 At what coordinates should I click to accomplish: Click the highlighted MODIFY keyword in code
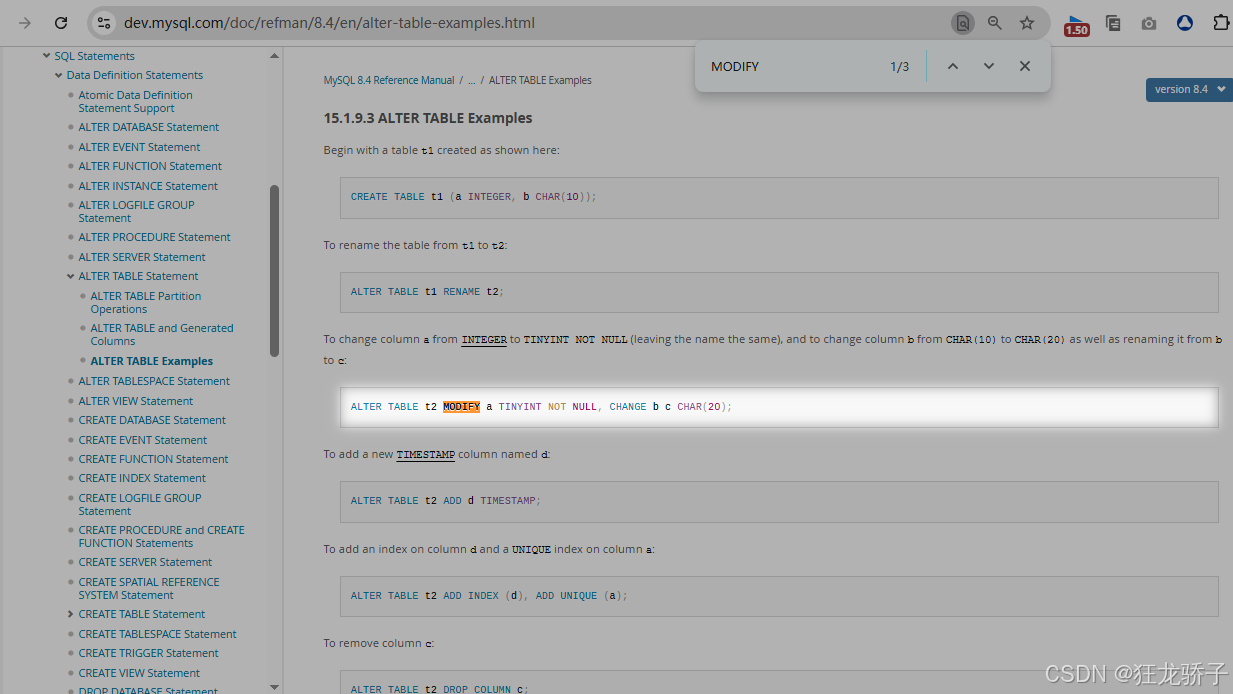pyautogui.click(x=461, y=407)
